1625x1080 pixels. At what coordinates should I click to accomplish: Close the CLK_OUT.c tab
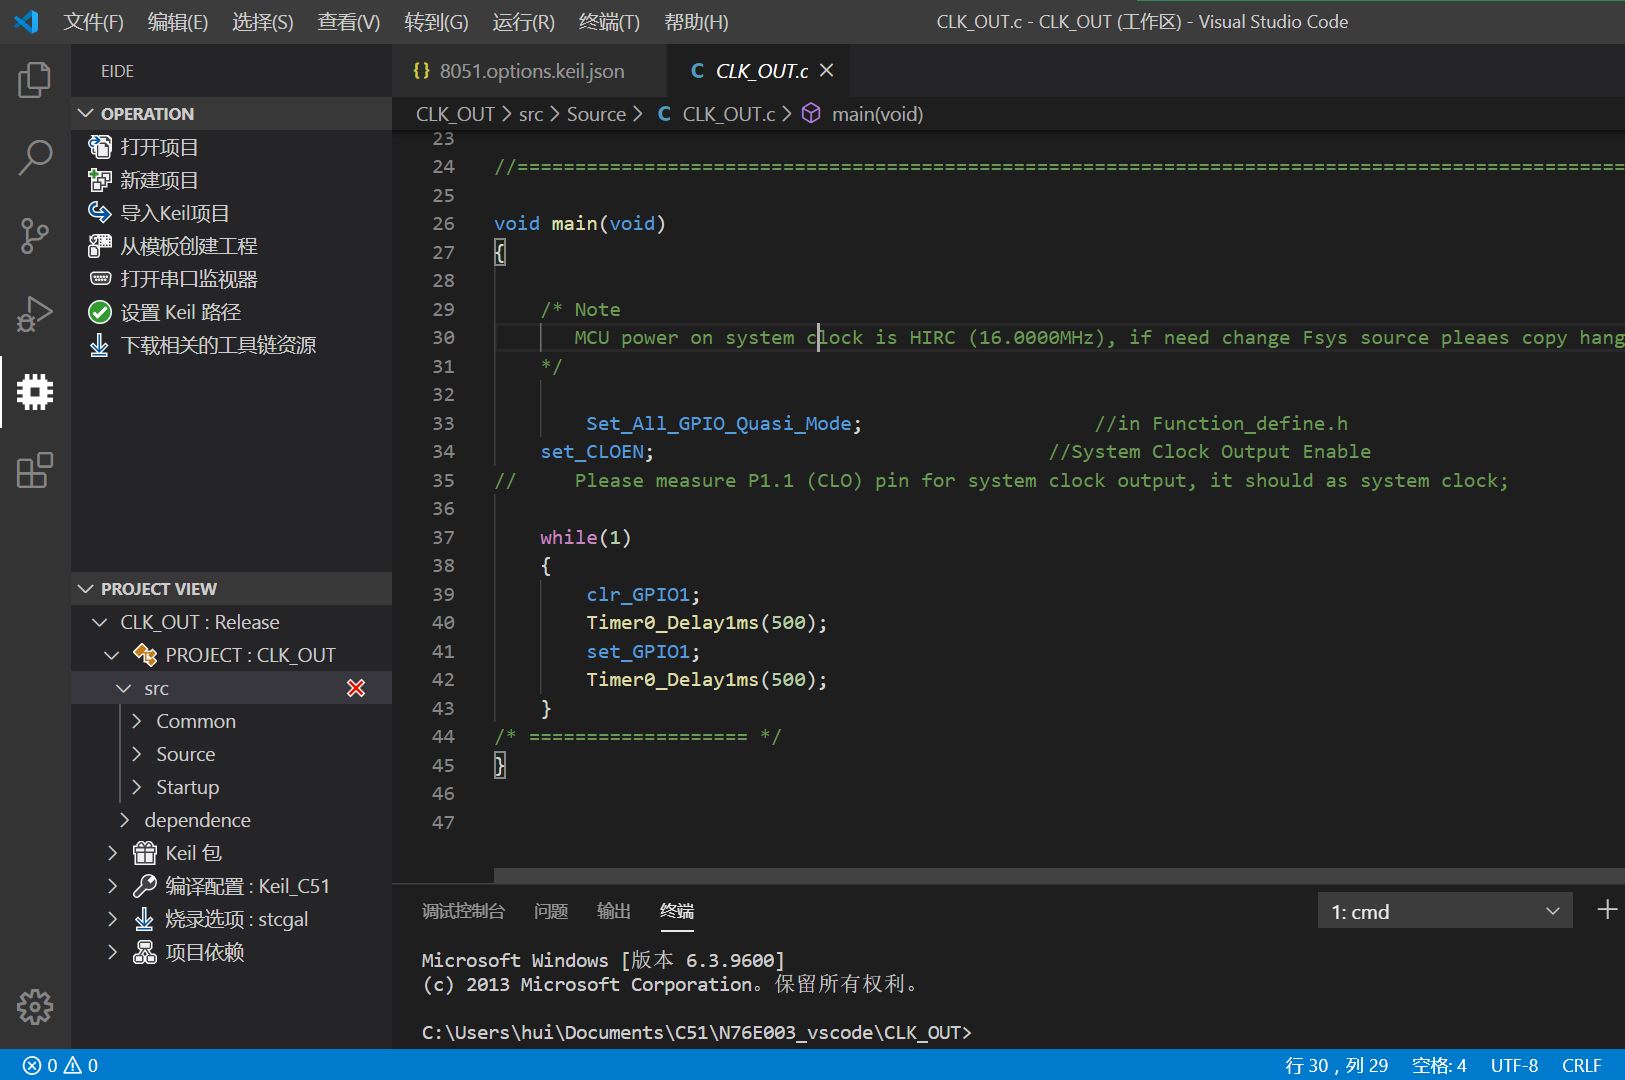tap(826, 70)
